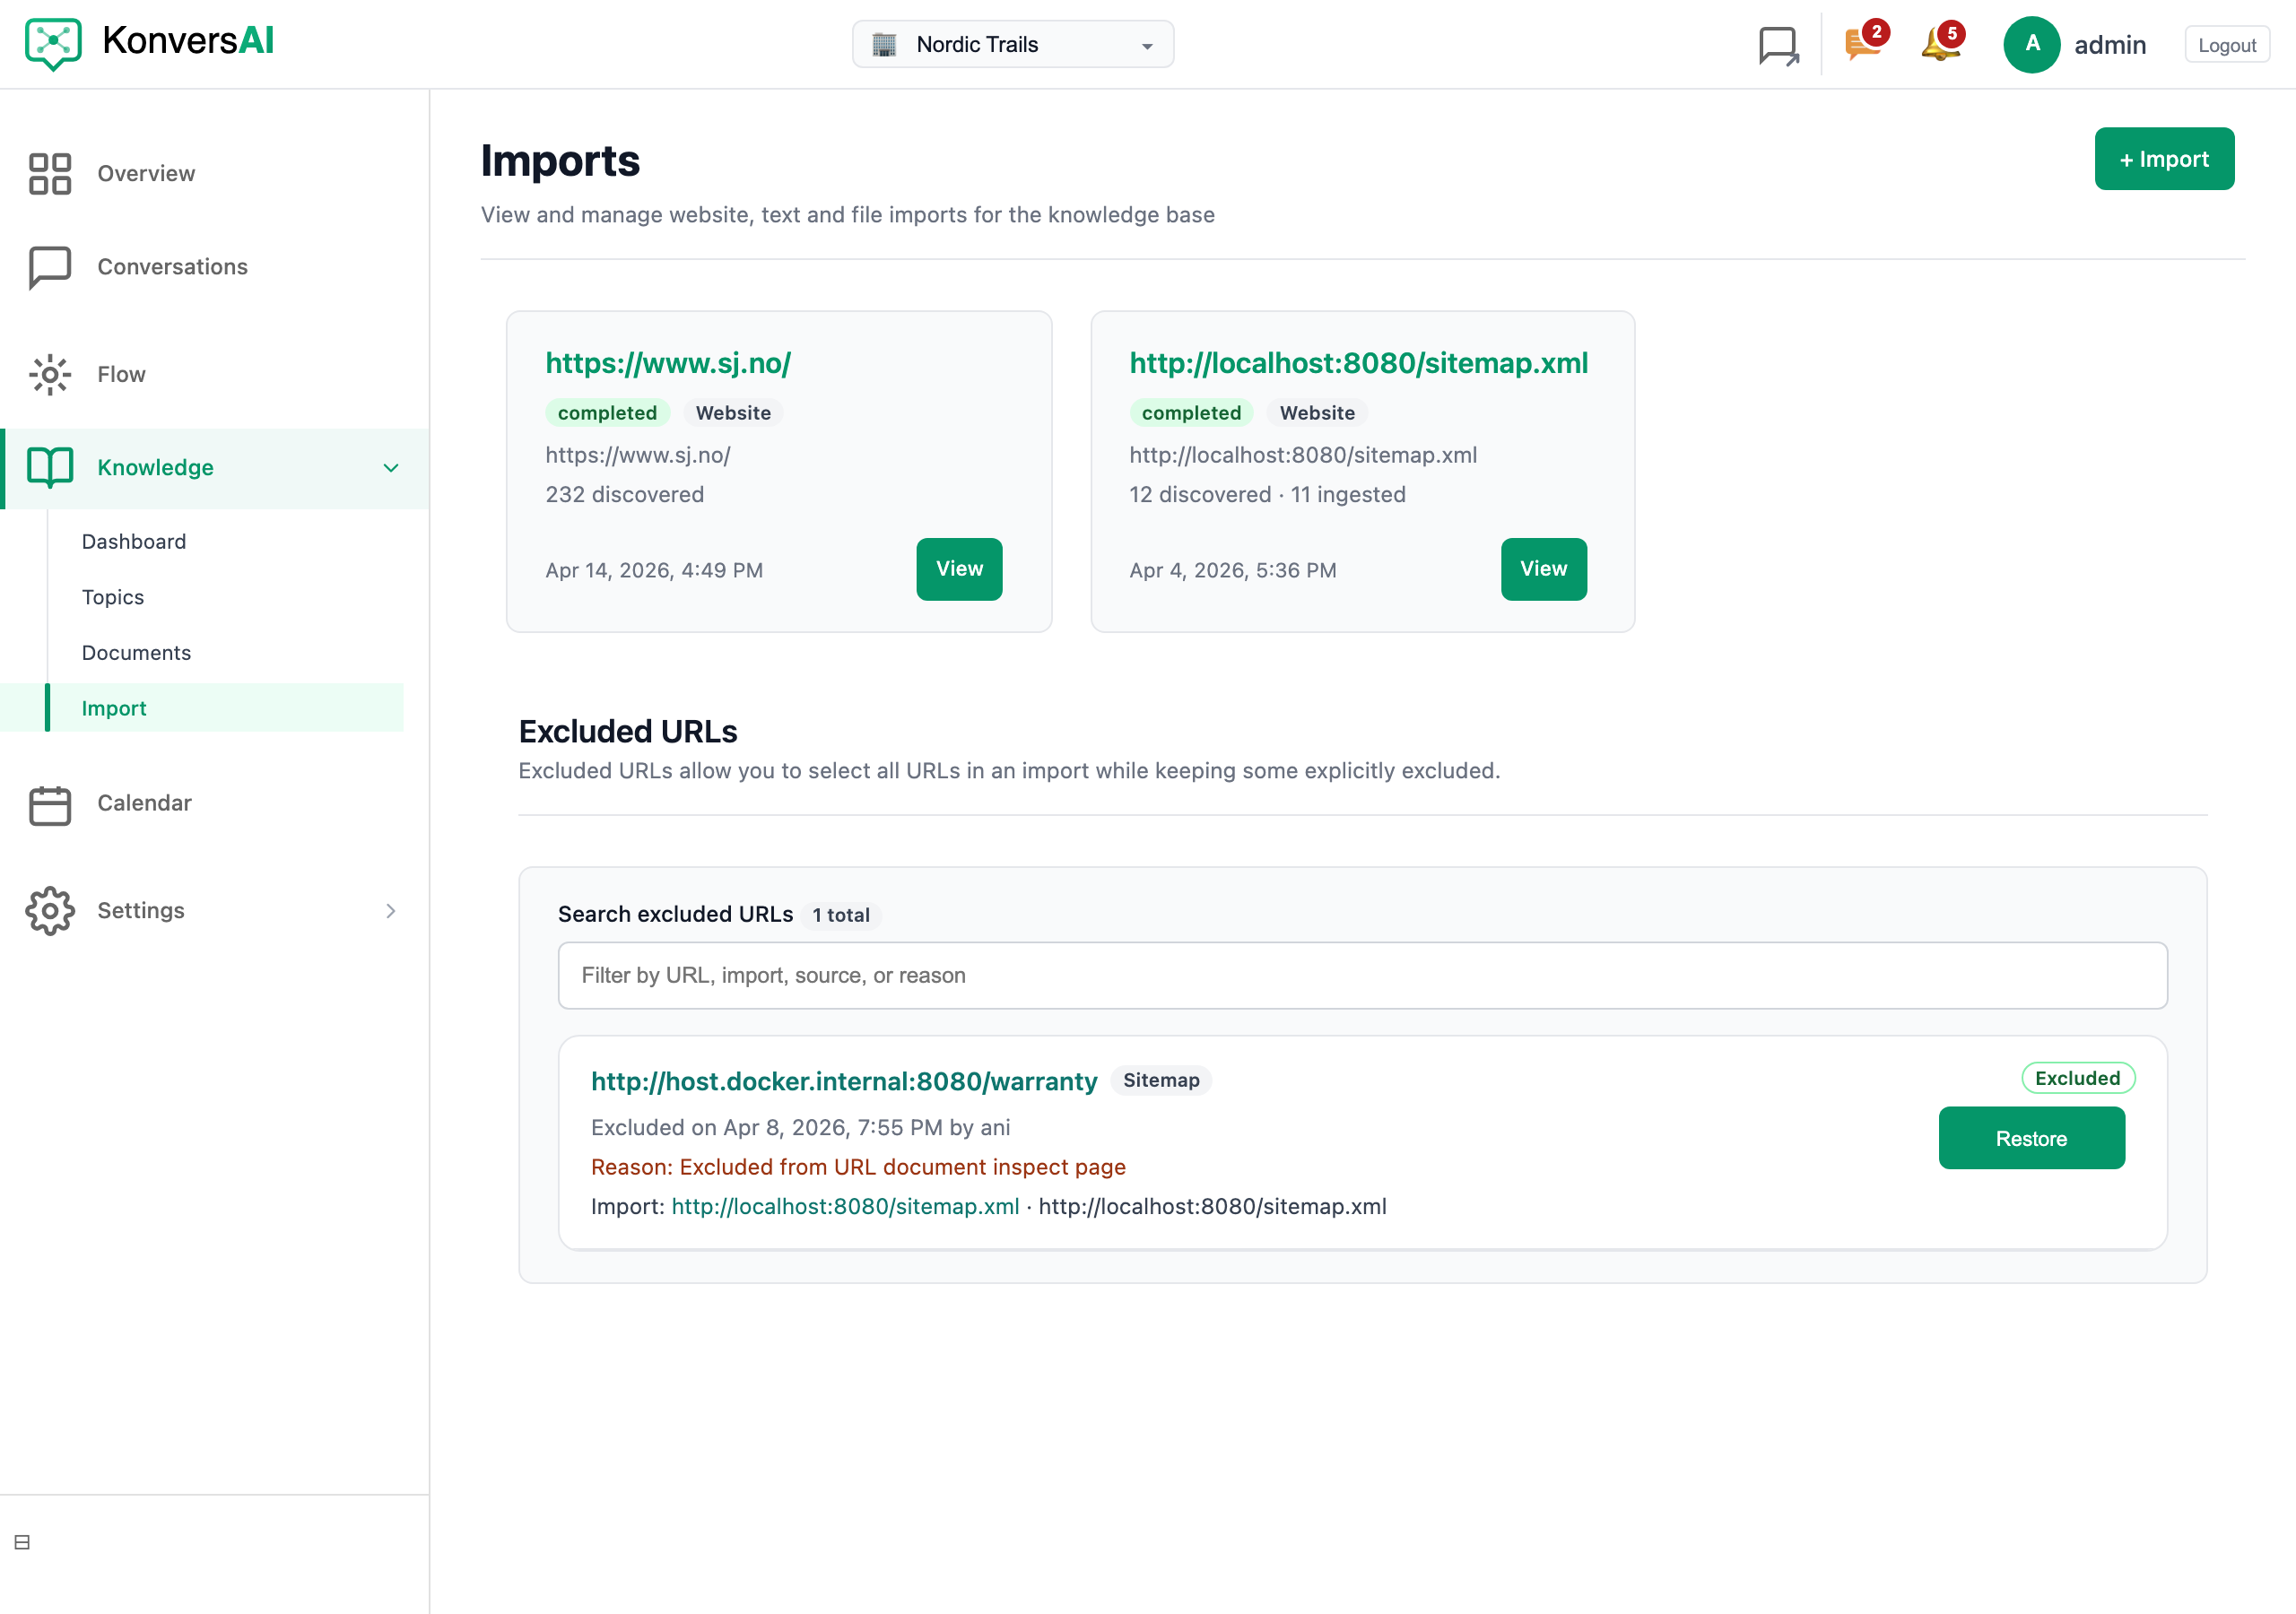Open the Import sitemap.xml link in excluded row

845,1206
